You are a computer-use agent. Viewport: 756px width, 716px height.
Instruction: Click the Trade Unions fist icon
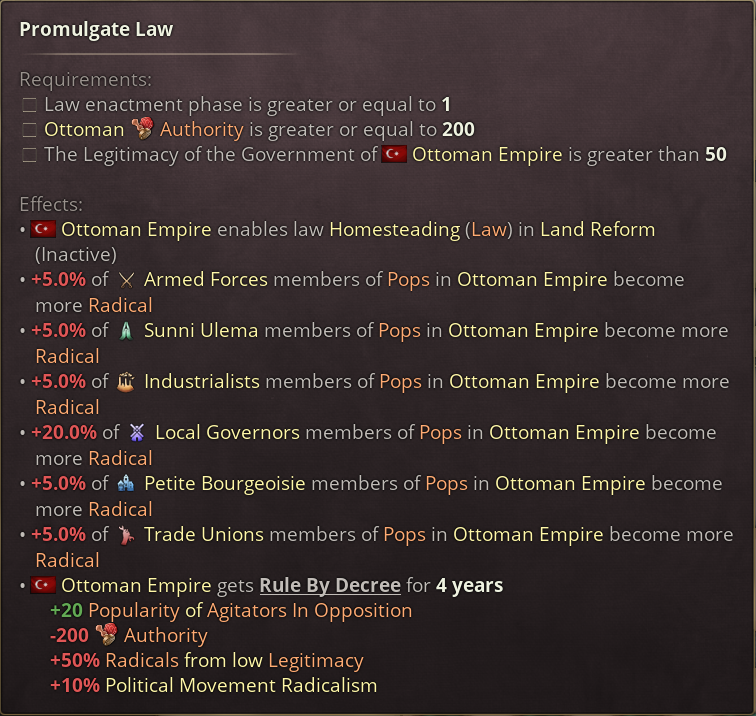(x=126, y=535)
